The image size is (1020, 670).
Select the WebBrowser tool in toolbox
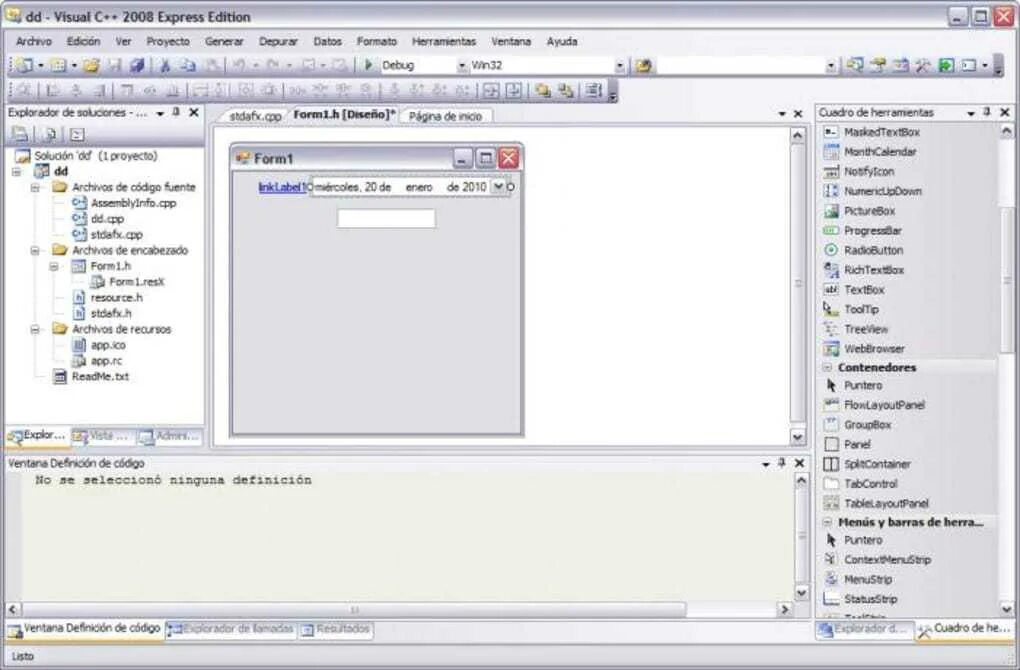(874, 349)
